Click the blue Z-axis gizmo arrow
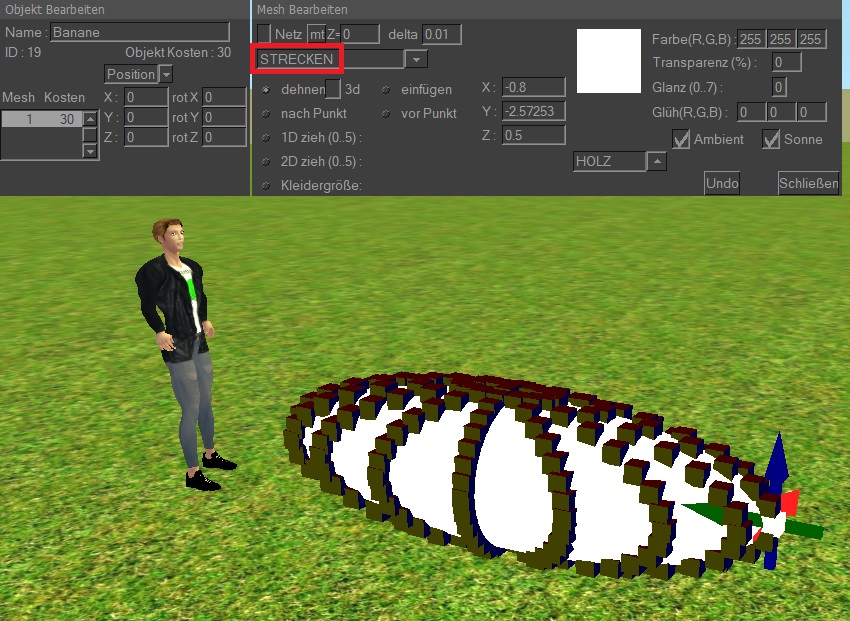The image size is (850, 621). pos(778,462)
